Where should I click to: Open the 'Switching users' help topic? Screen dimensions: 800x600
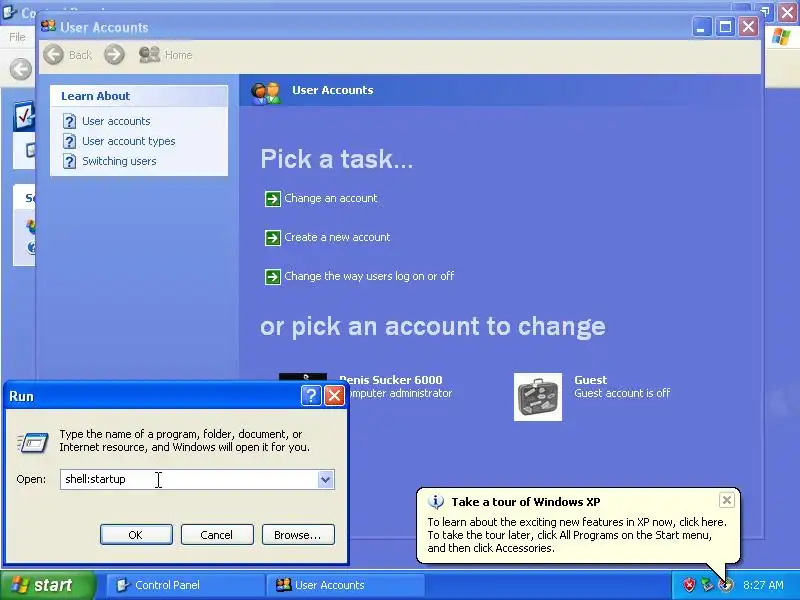click(x=119, y=161)
